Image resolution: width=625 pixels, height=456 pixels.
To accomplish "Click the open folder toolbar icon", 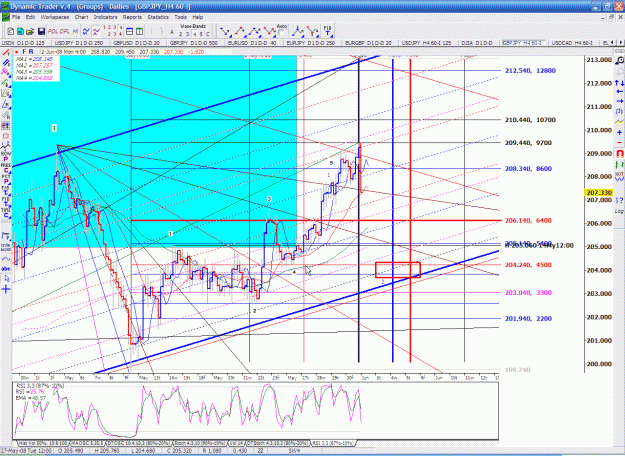I will (x=30, y=31).
